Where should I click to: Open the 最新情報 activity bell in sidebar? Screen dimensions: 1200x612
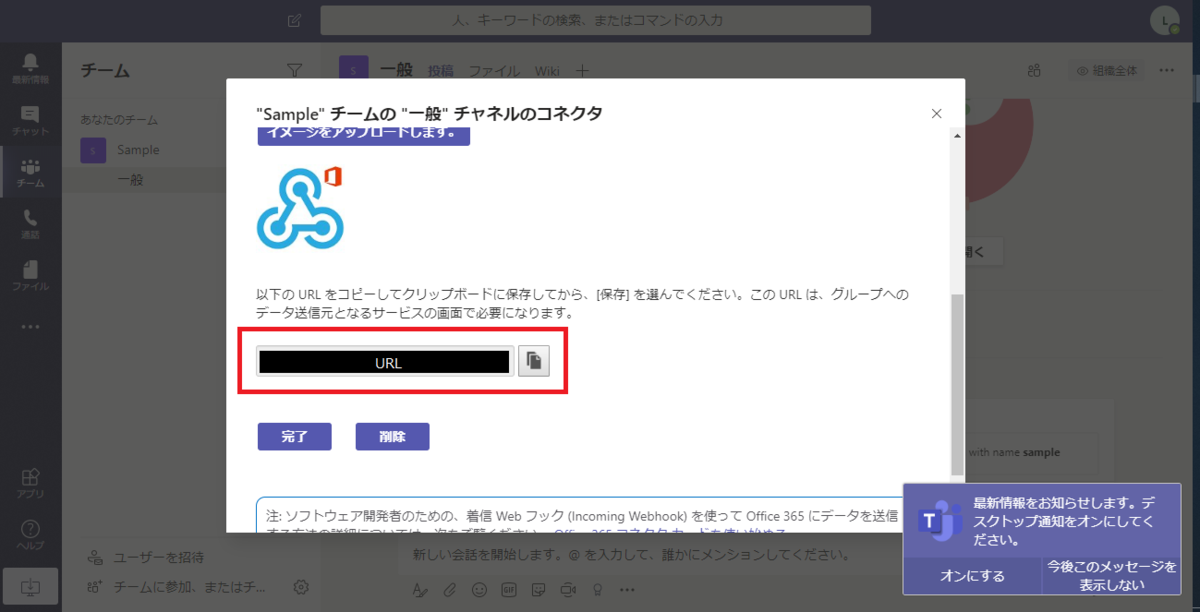pos(30,68)
